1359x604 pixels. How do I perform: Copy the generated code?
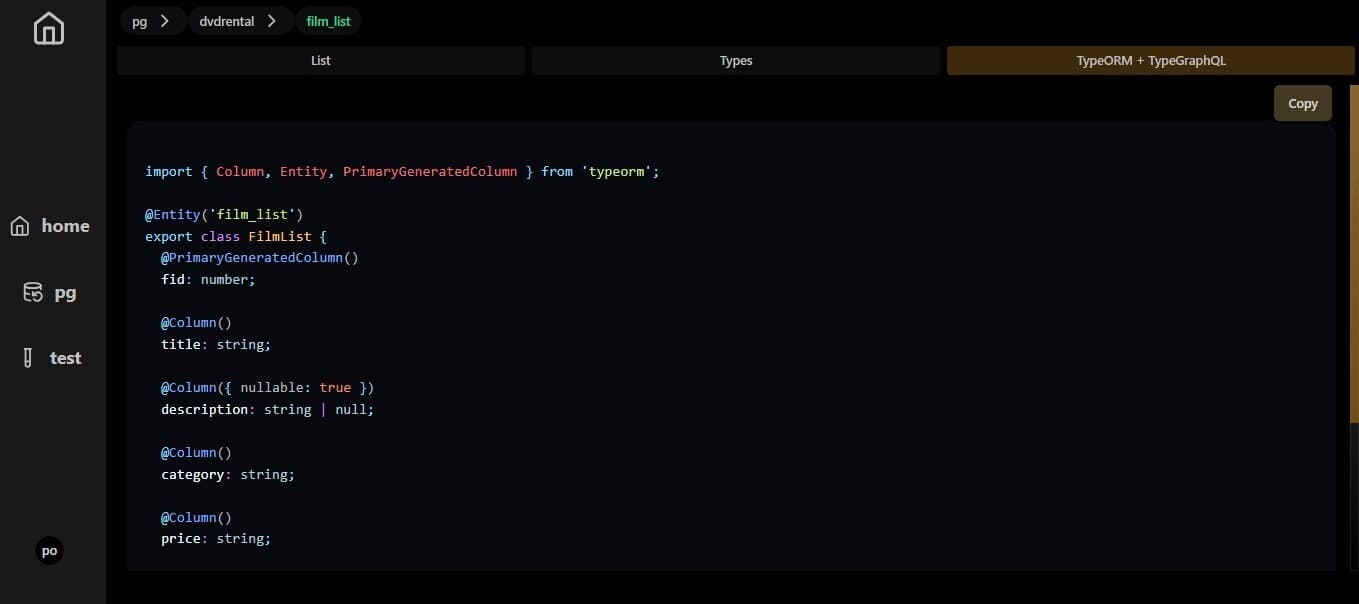point(1303,103)
